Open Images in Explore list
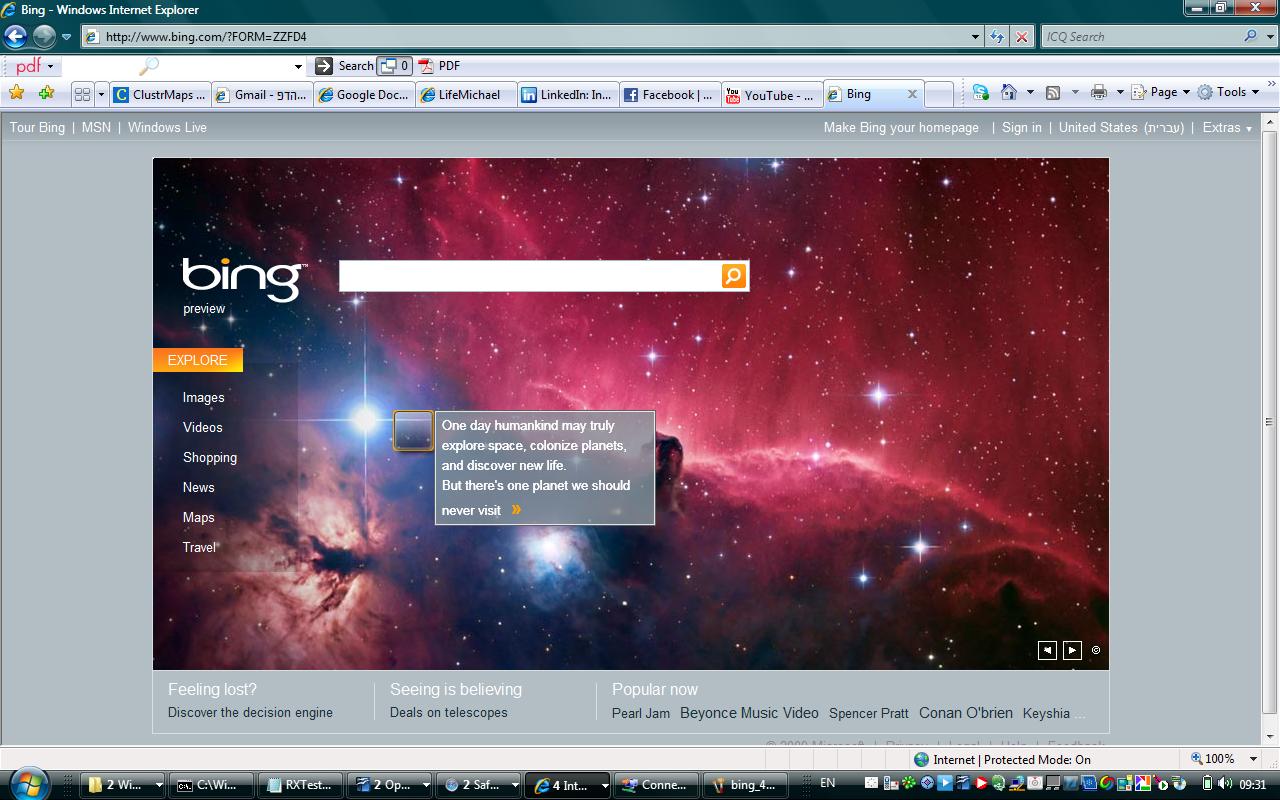Viewport: 1280px width, 800px height. click(x=203, y=397)
